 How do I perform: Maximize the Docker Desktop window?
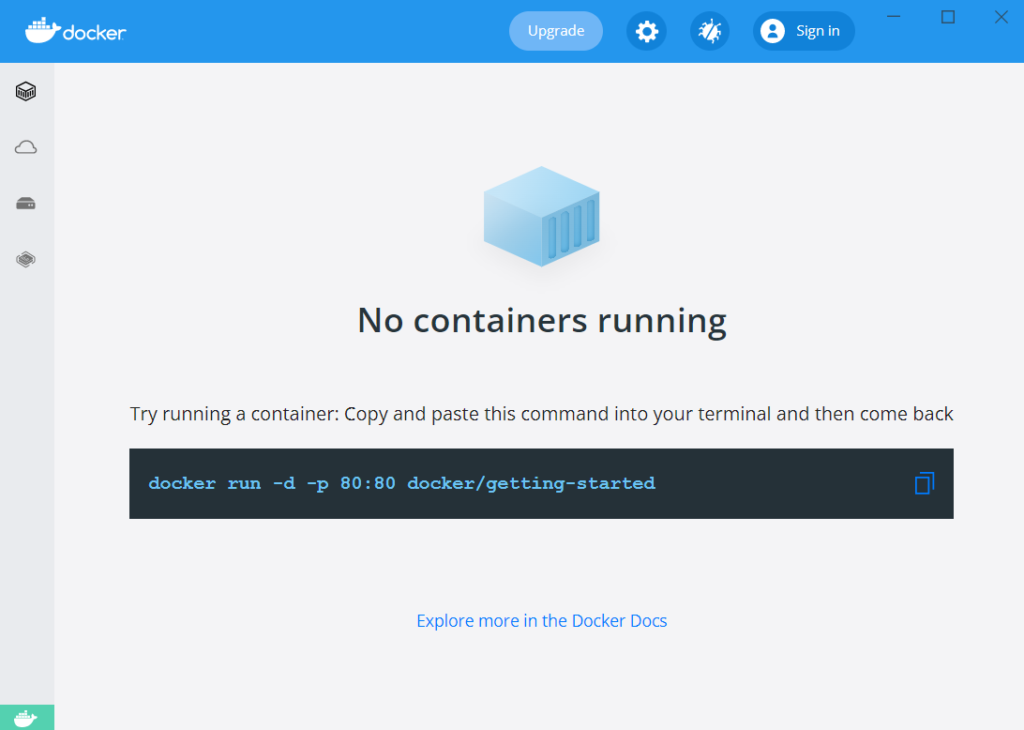point(945,17)
